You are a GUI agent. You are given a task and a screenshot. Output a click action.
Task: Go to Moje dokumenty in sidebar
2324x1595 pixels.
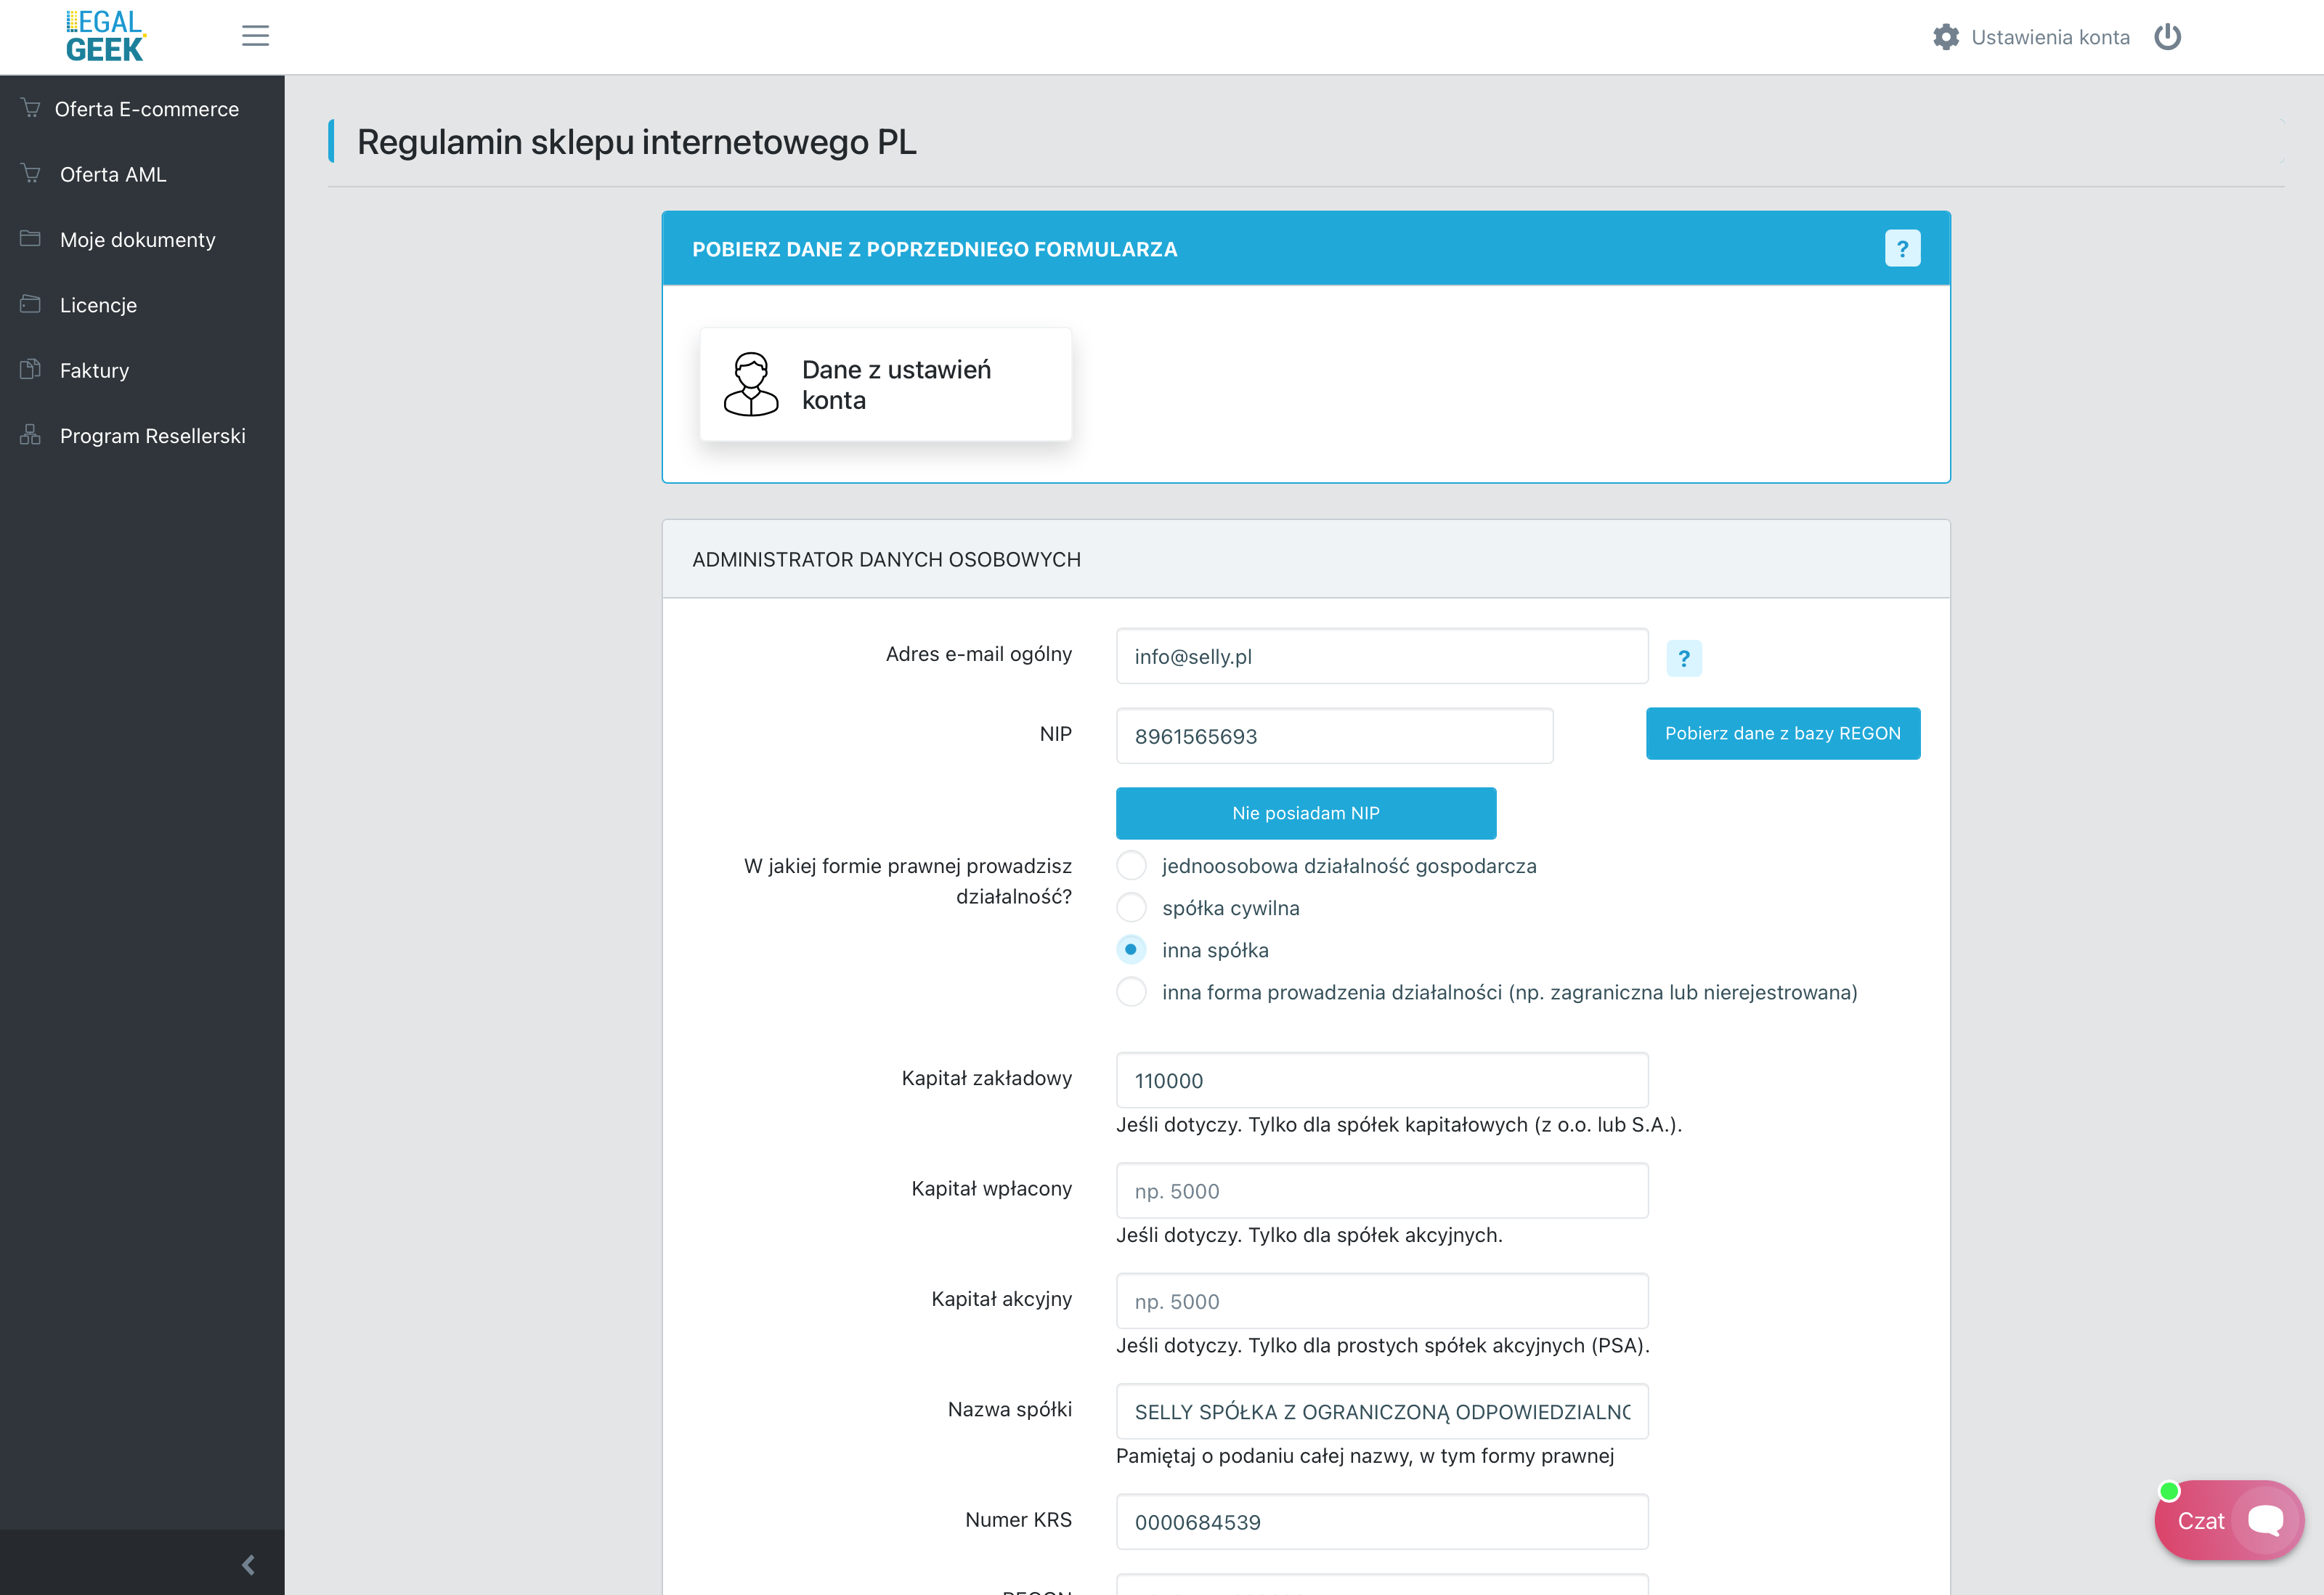pos(137,240)
